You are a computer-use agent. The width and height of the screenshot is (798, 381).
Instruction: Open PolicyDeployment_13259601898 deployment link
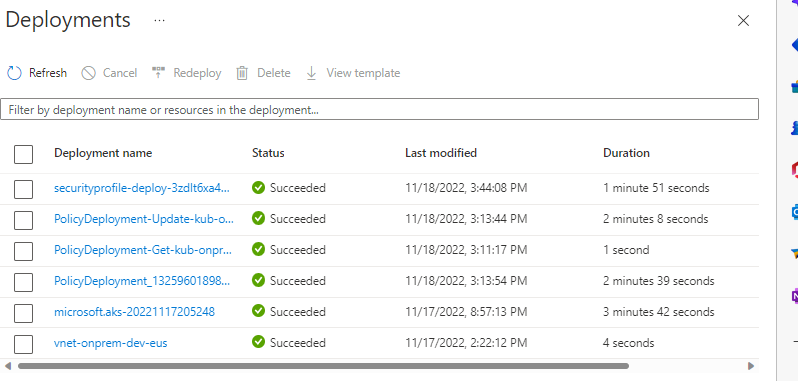(142, 281)
